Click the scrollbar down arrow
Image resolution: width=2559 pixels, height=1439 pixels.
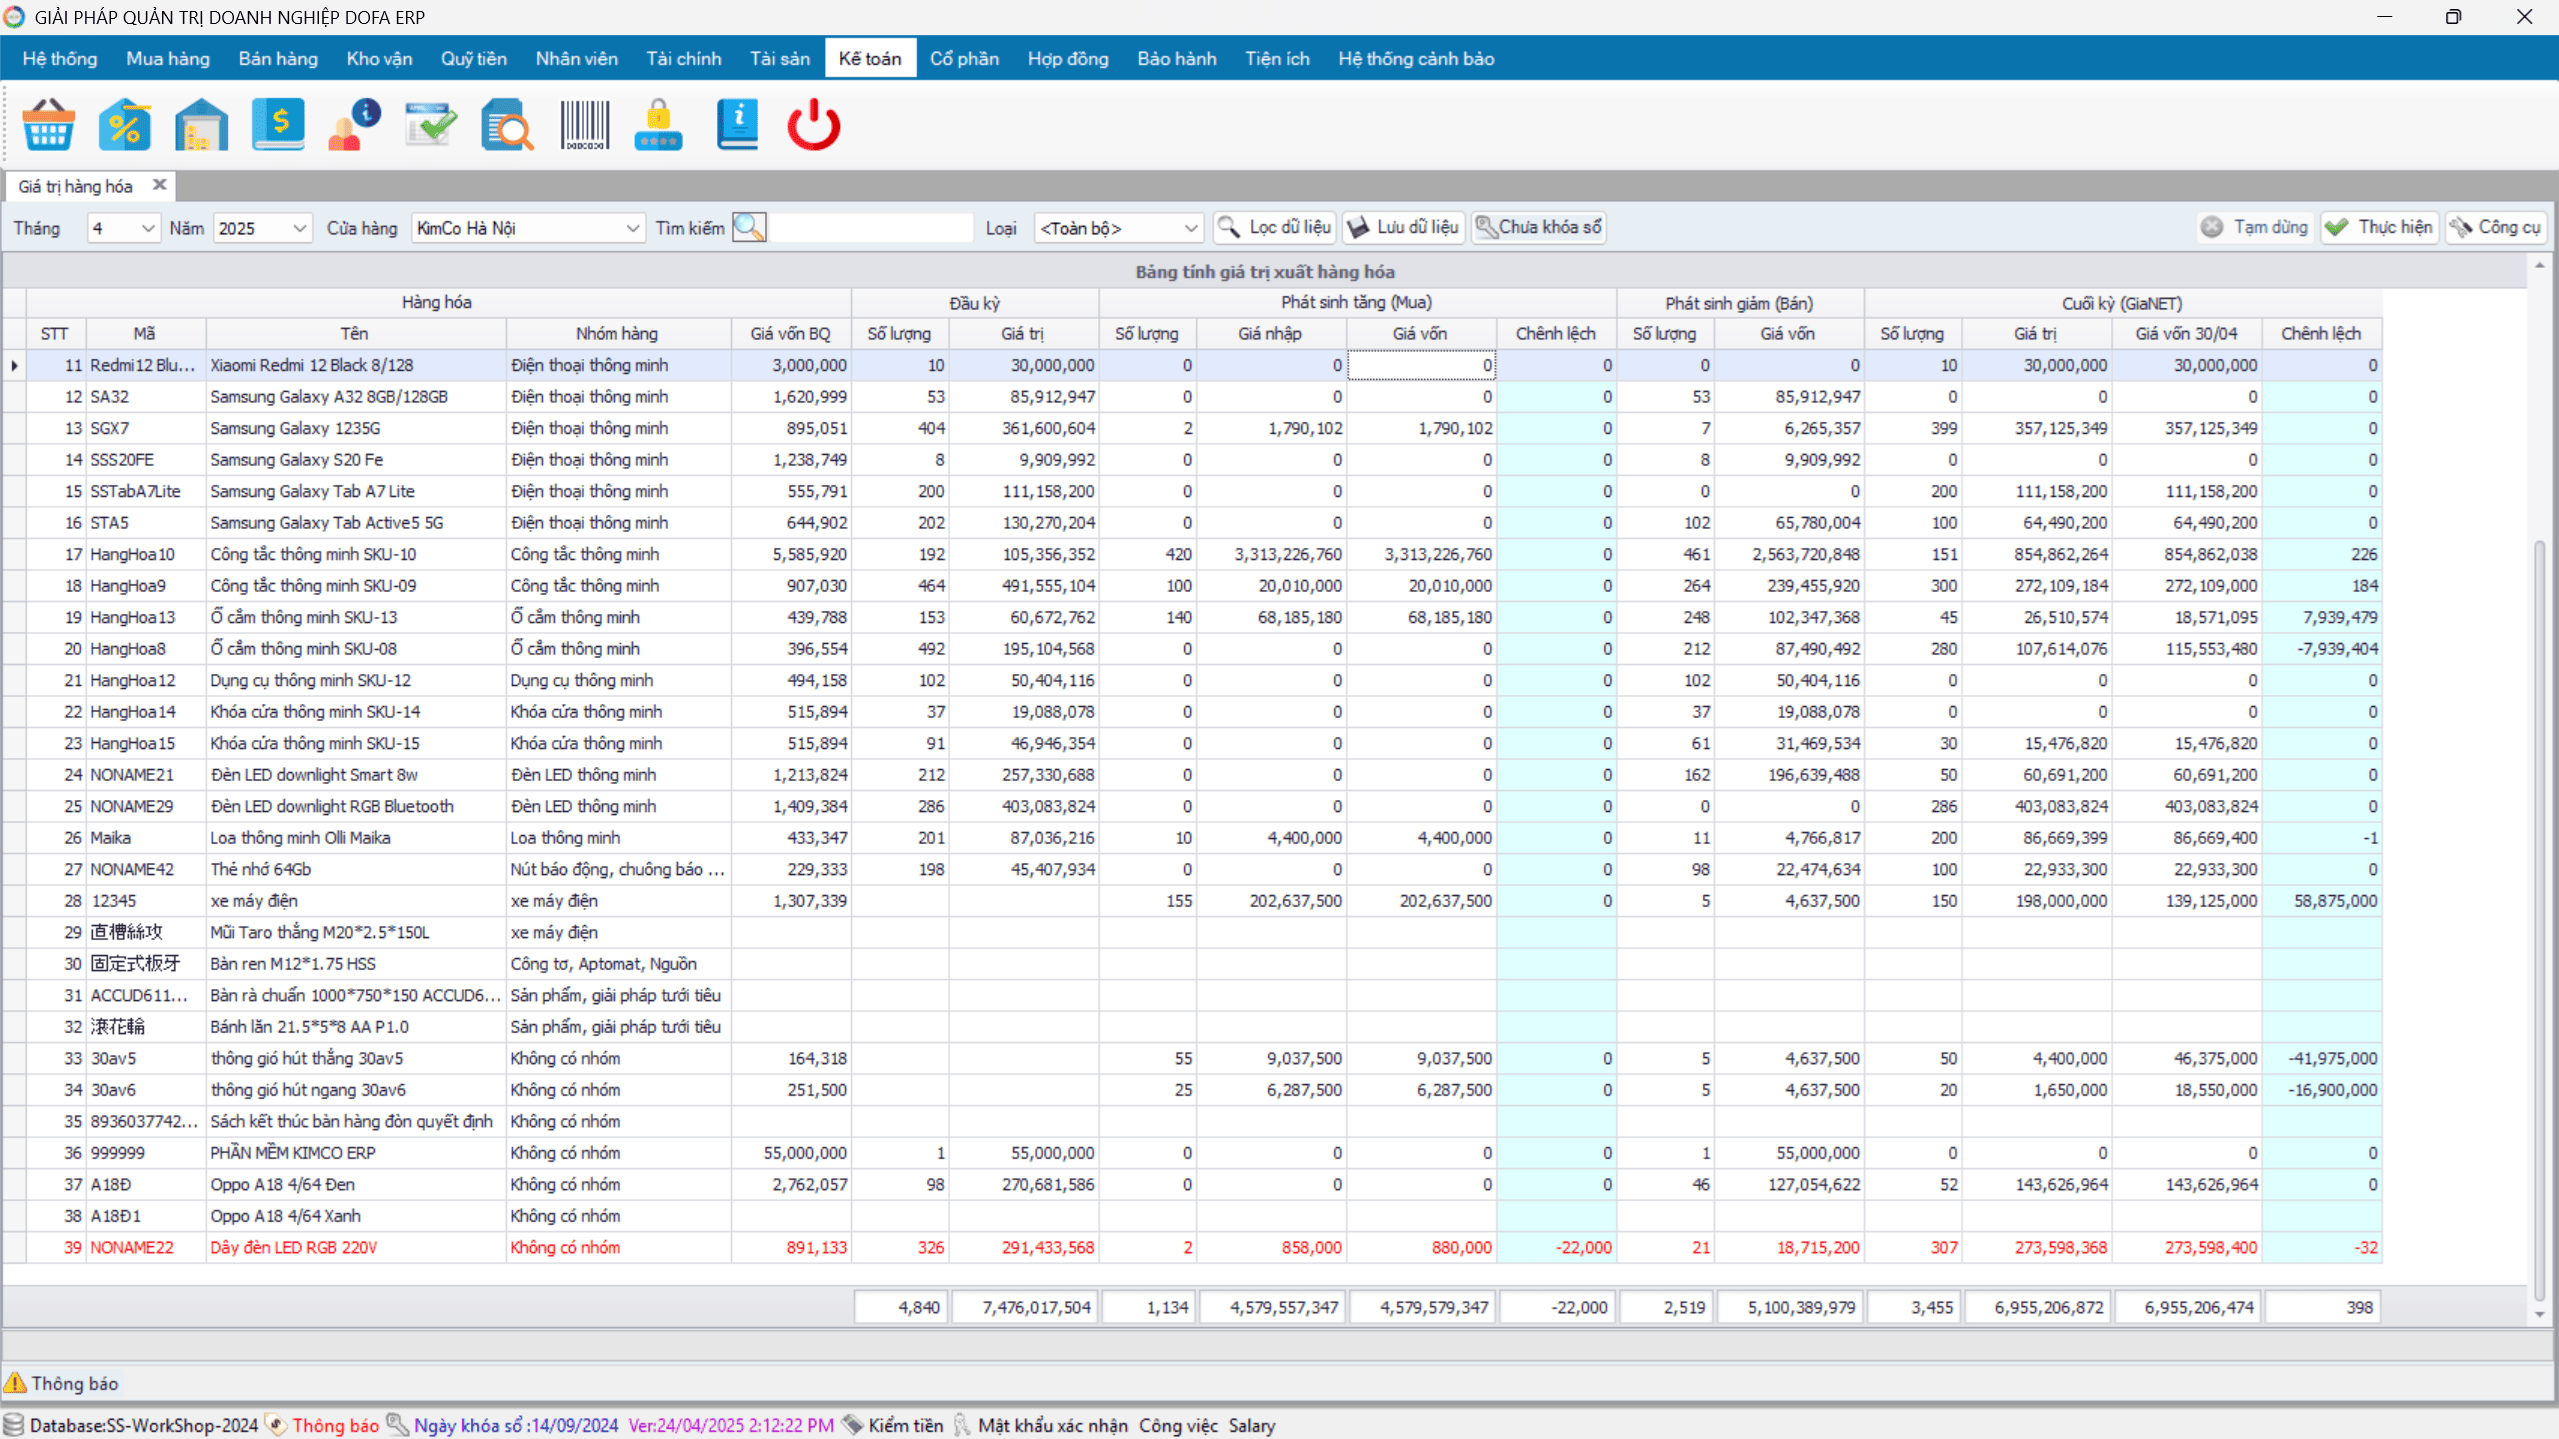pyautogui.click(x=2539, y=1315)
